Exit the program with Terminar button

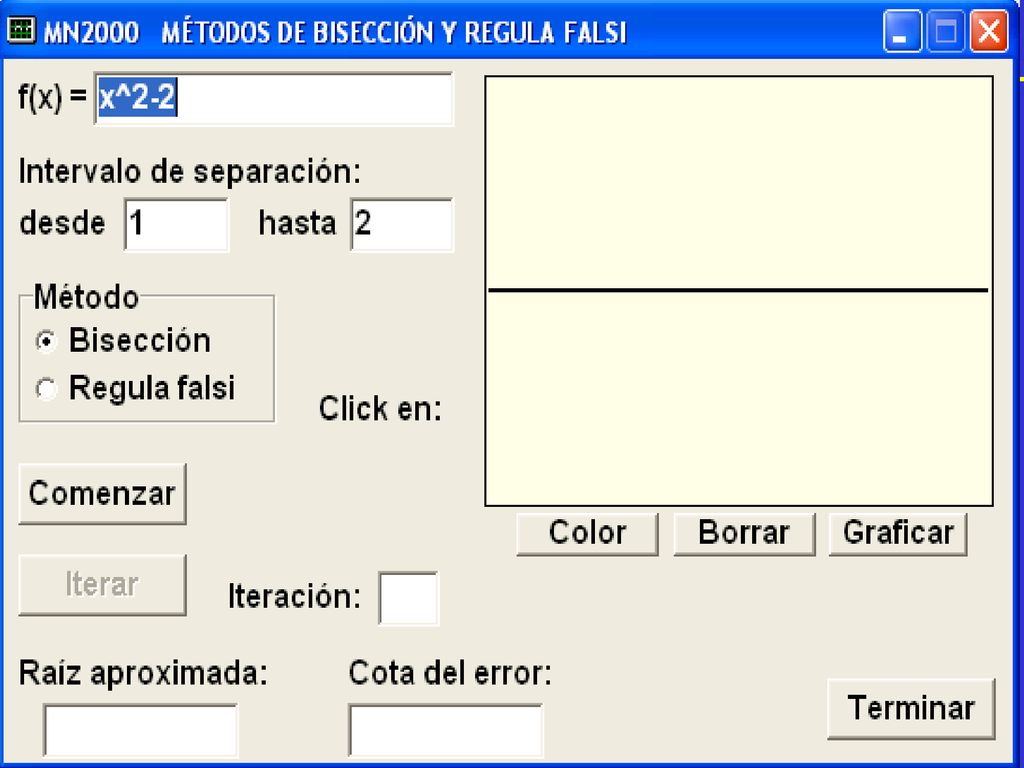[x=911, y=709]
